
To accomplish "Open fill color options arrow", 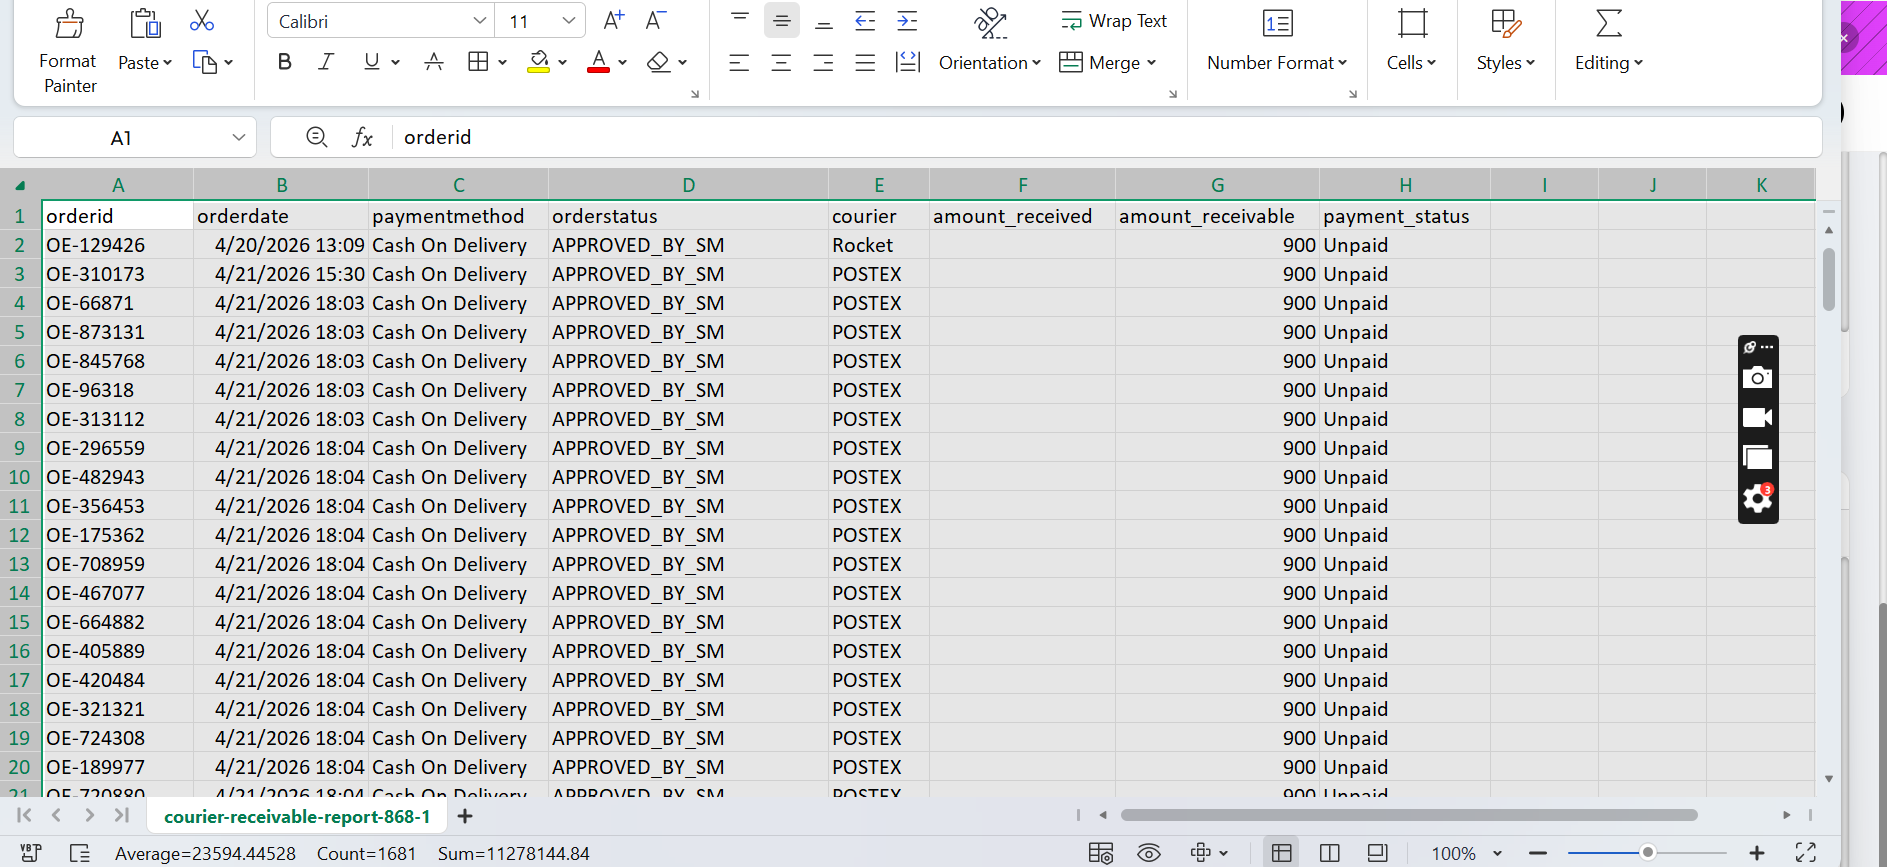I will [x=563, y=63].
